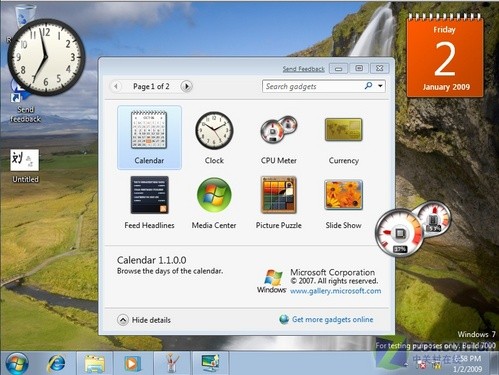This screenshot has width=499, height=375.
Task: Minimize the gadget gallery window
Action: [x=338, y=68]
